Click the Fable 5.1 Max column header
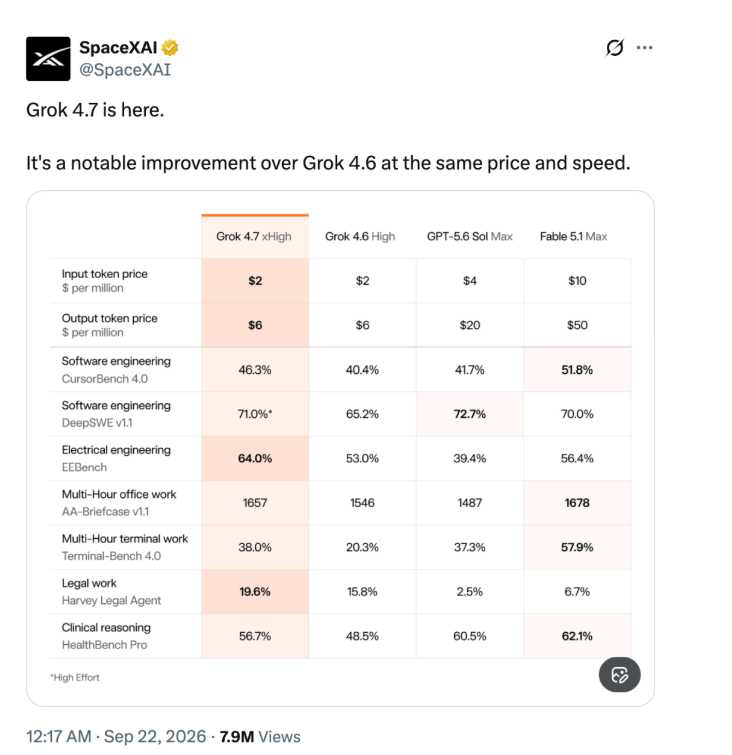 coord(573,236)
